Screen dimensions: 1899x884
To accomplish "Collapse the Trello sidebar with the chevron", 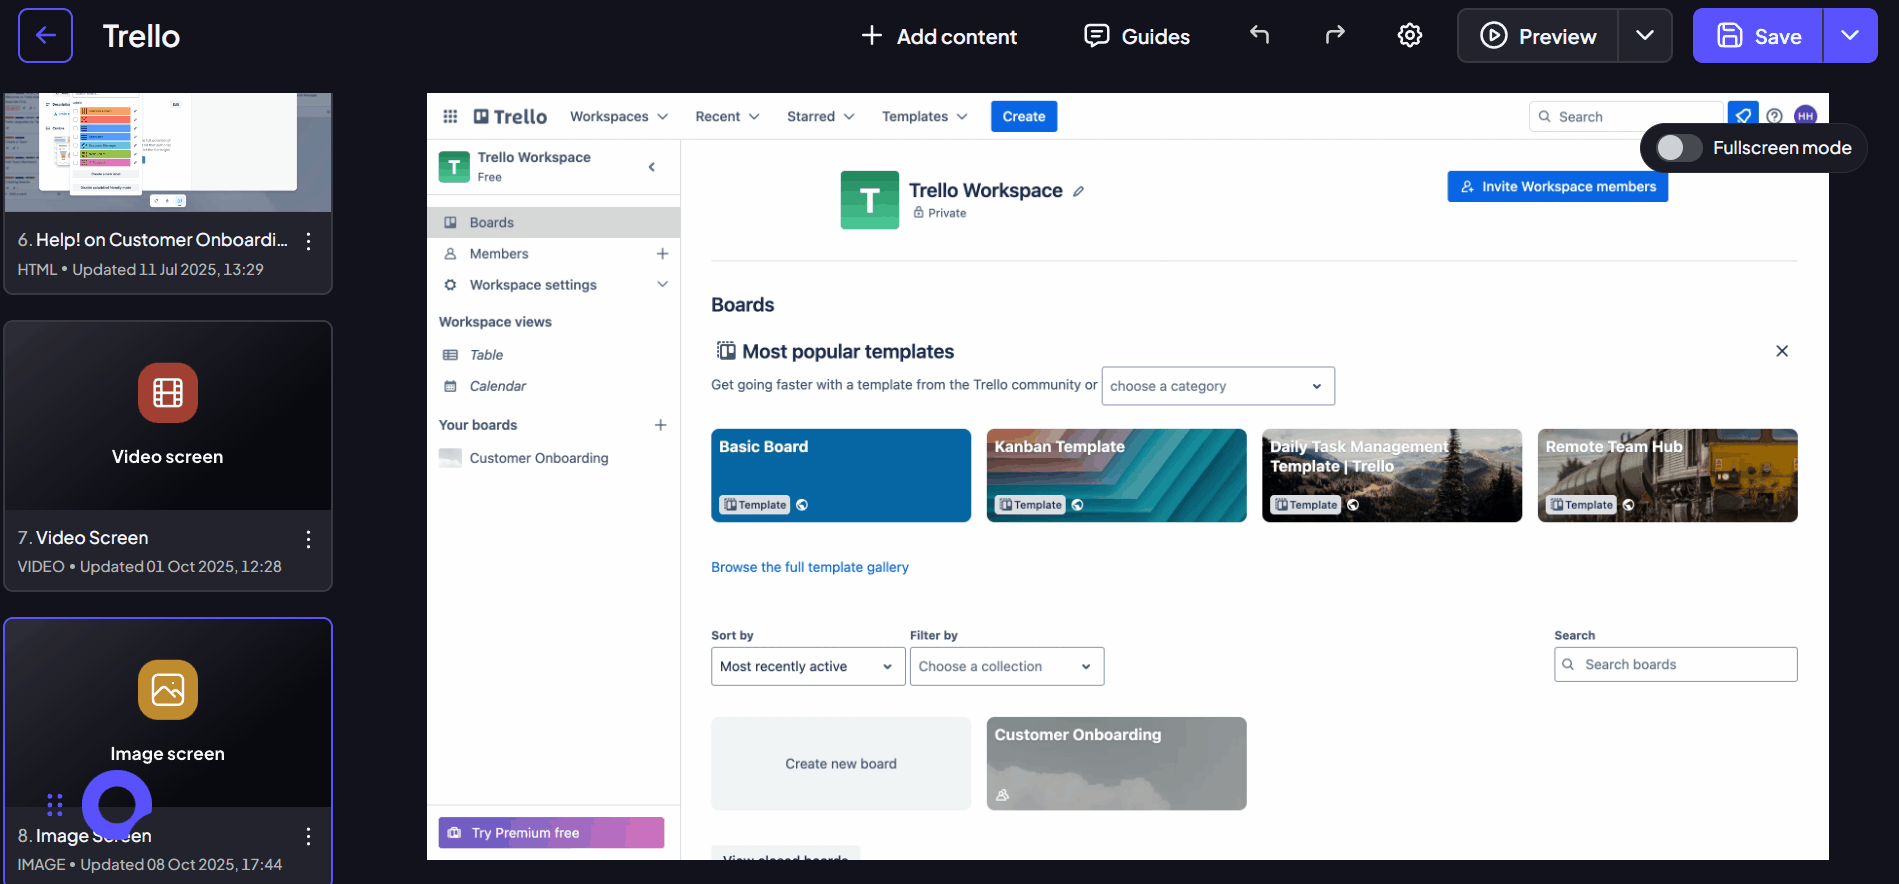I will (x=652, y=167).
